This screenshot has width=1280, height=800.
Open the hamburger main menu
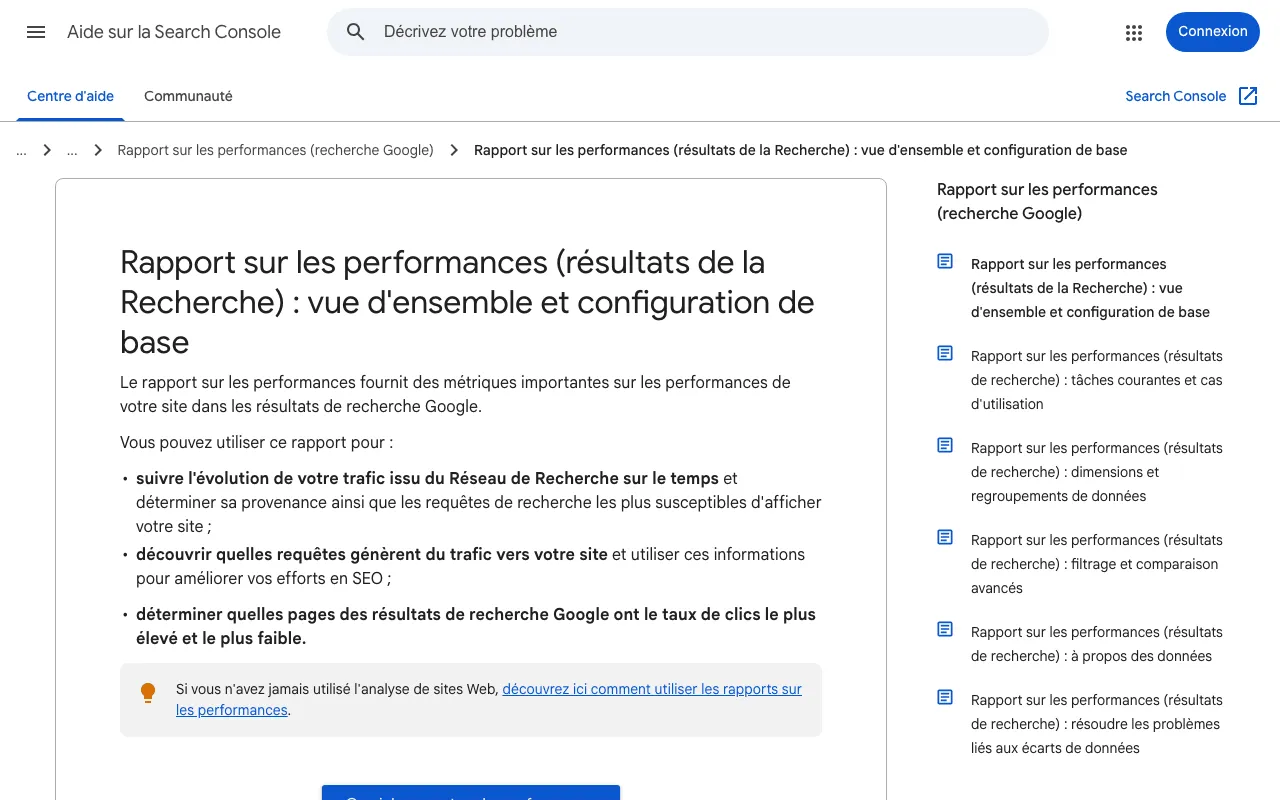36,32
